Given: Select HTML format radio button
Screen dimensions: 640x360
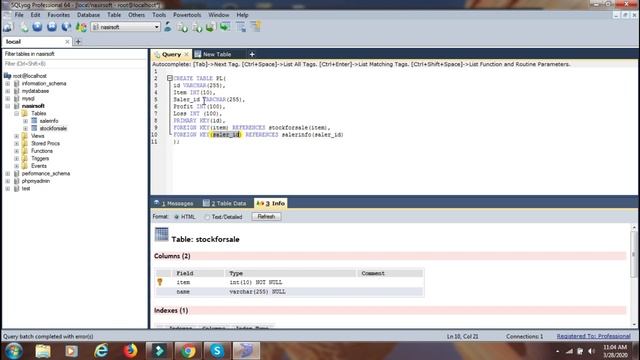Looking at the screenshot, I should pos(177,217).
